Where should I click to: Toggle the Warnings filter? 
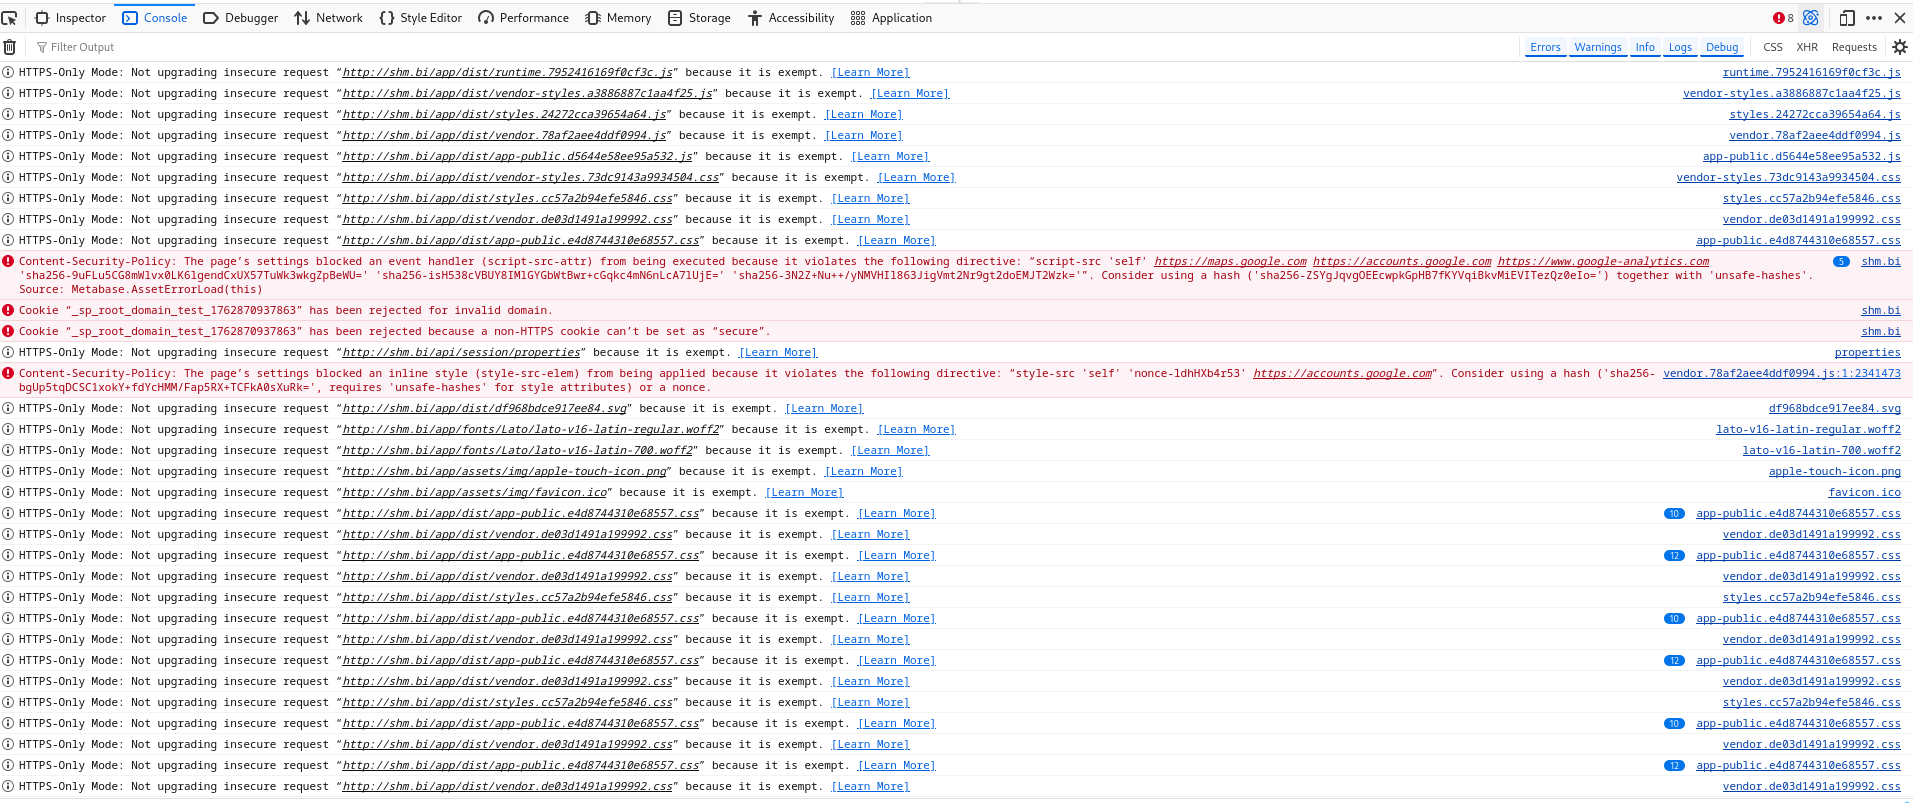1597,47
